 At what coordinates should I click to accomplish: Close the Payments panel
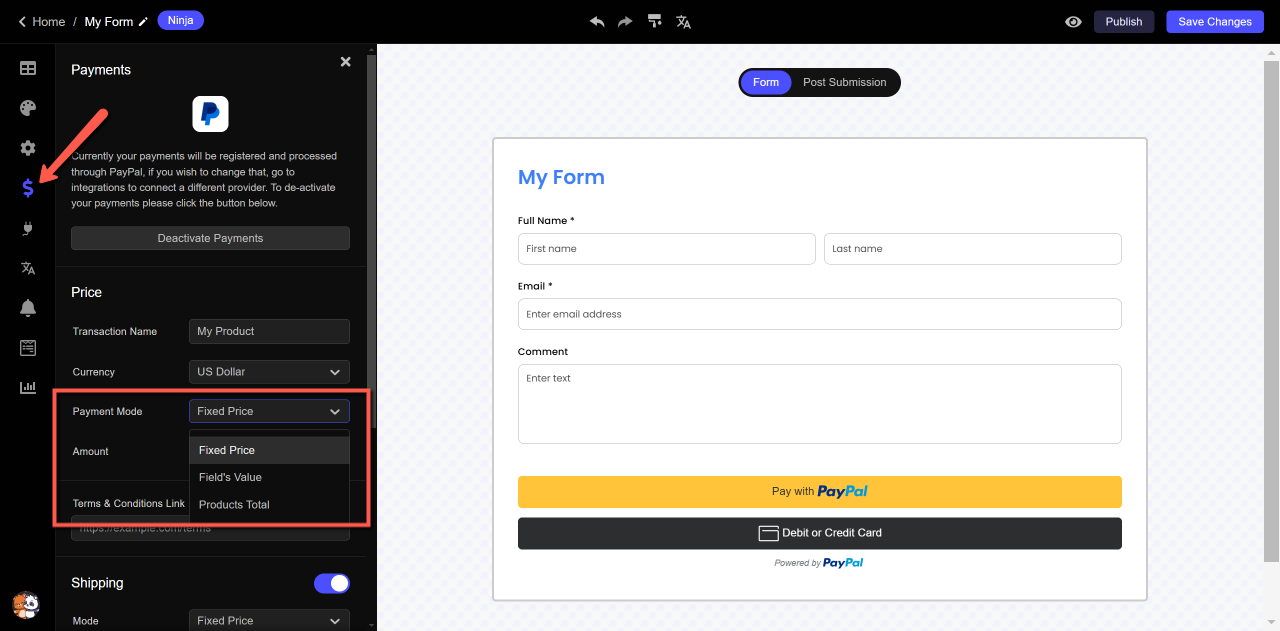[346, 62]
